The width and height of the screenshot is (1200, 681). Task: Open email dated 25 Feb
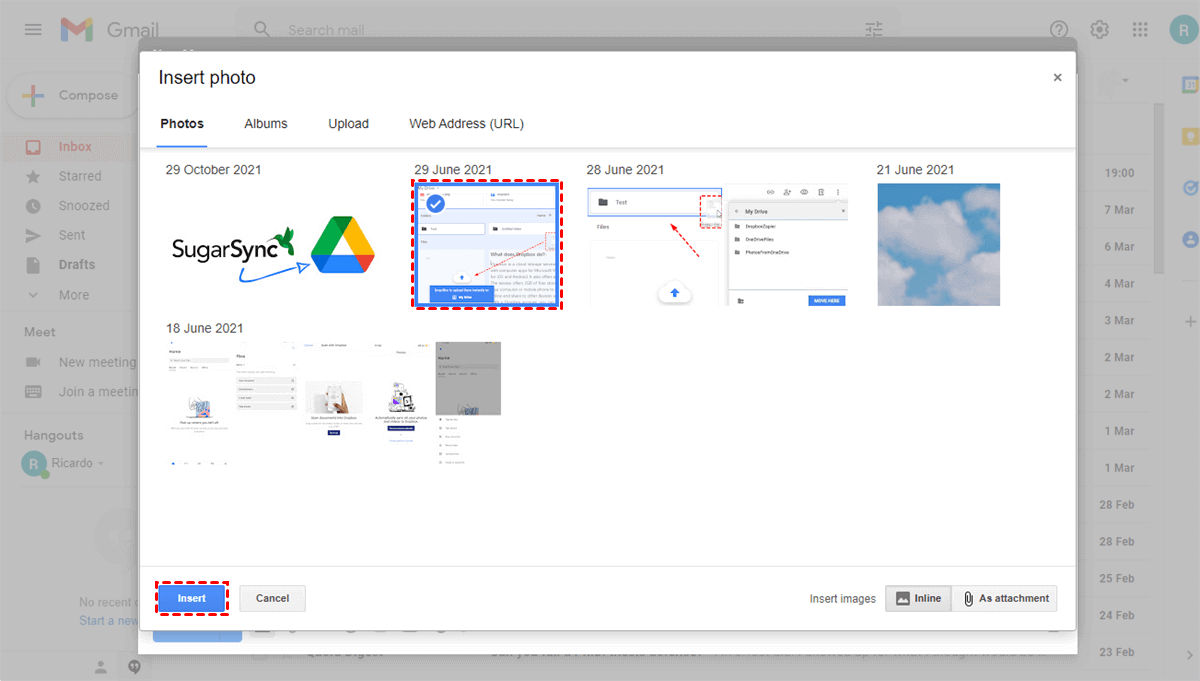click(1117, 578)
